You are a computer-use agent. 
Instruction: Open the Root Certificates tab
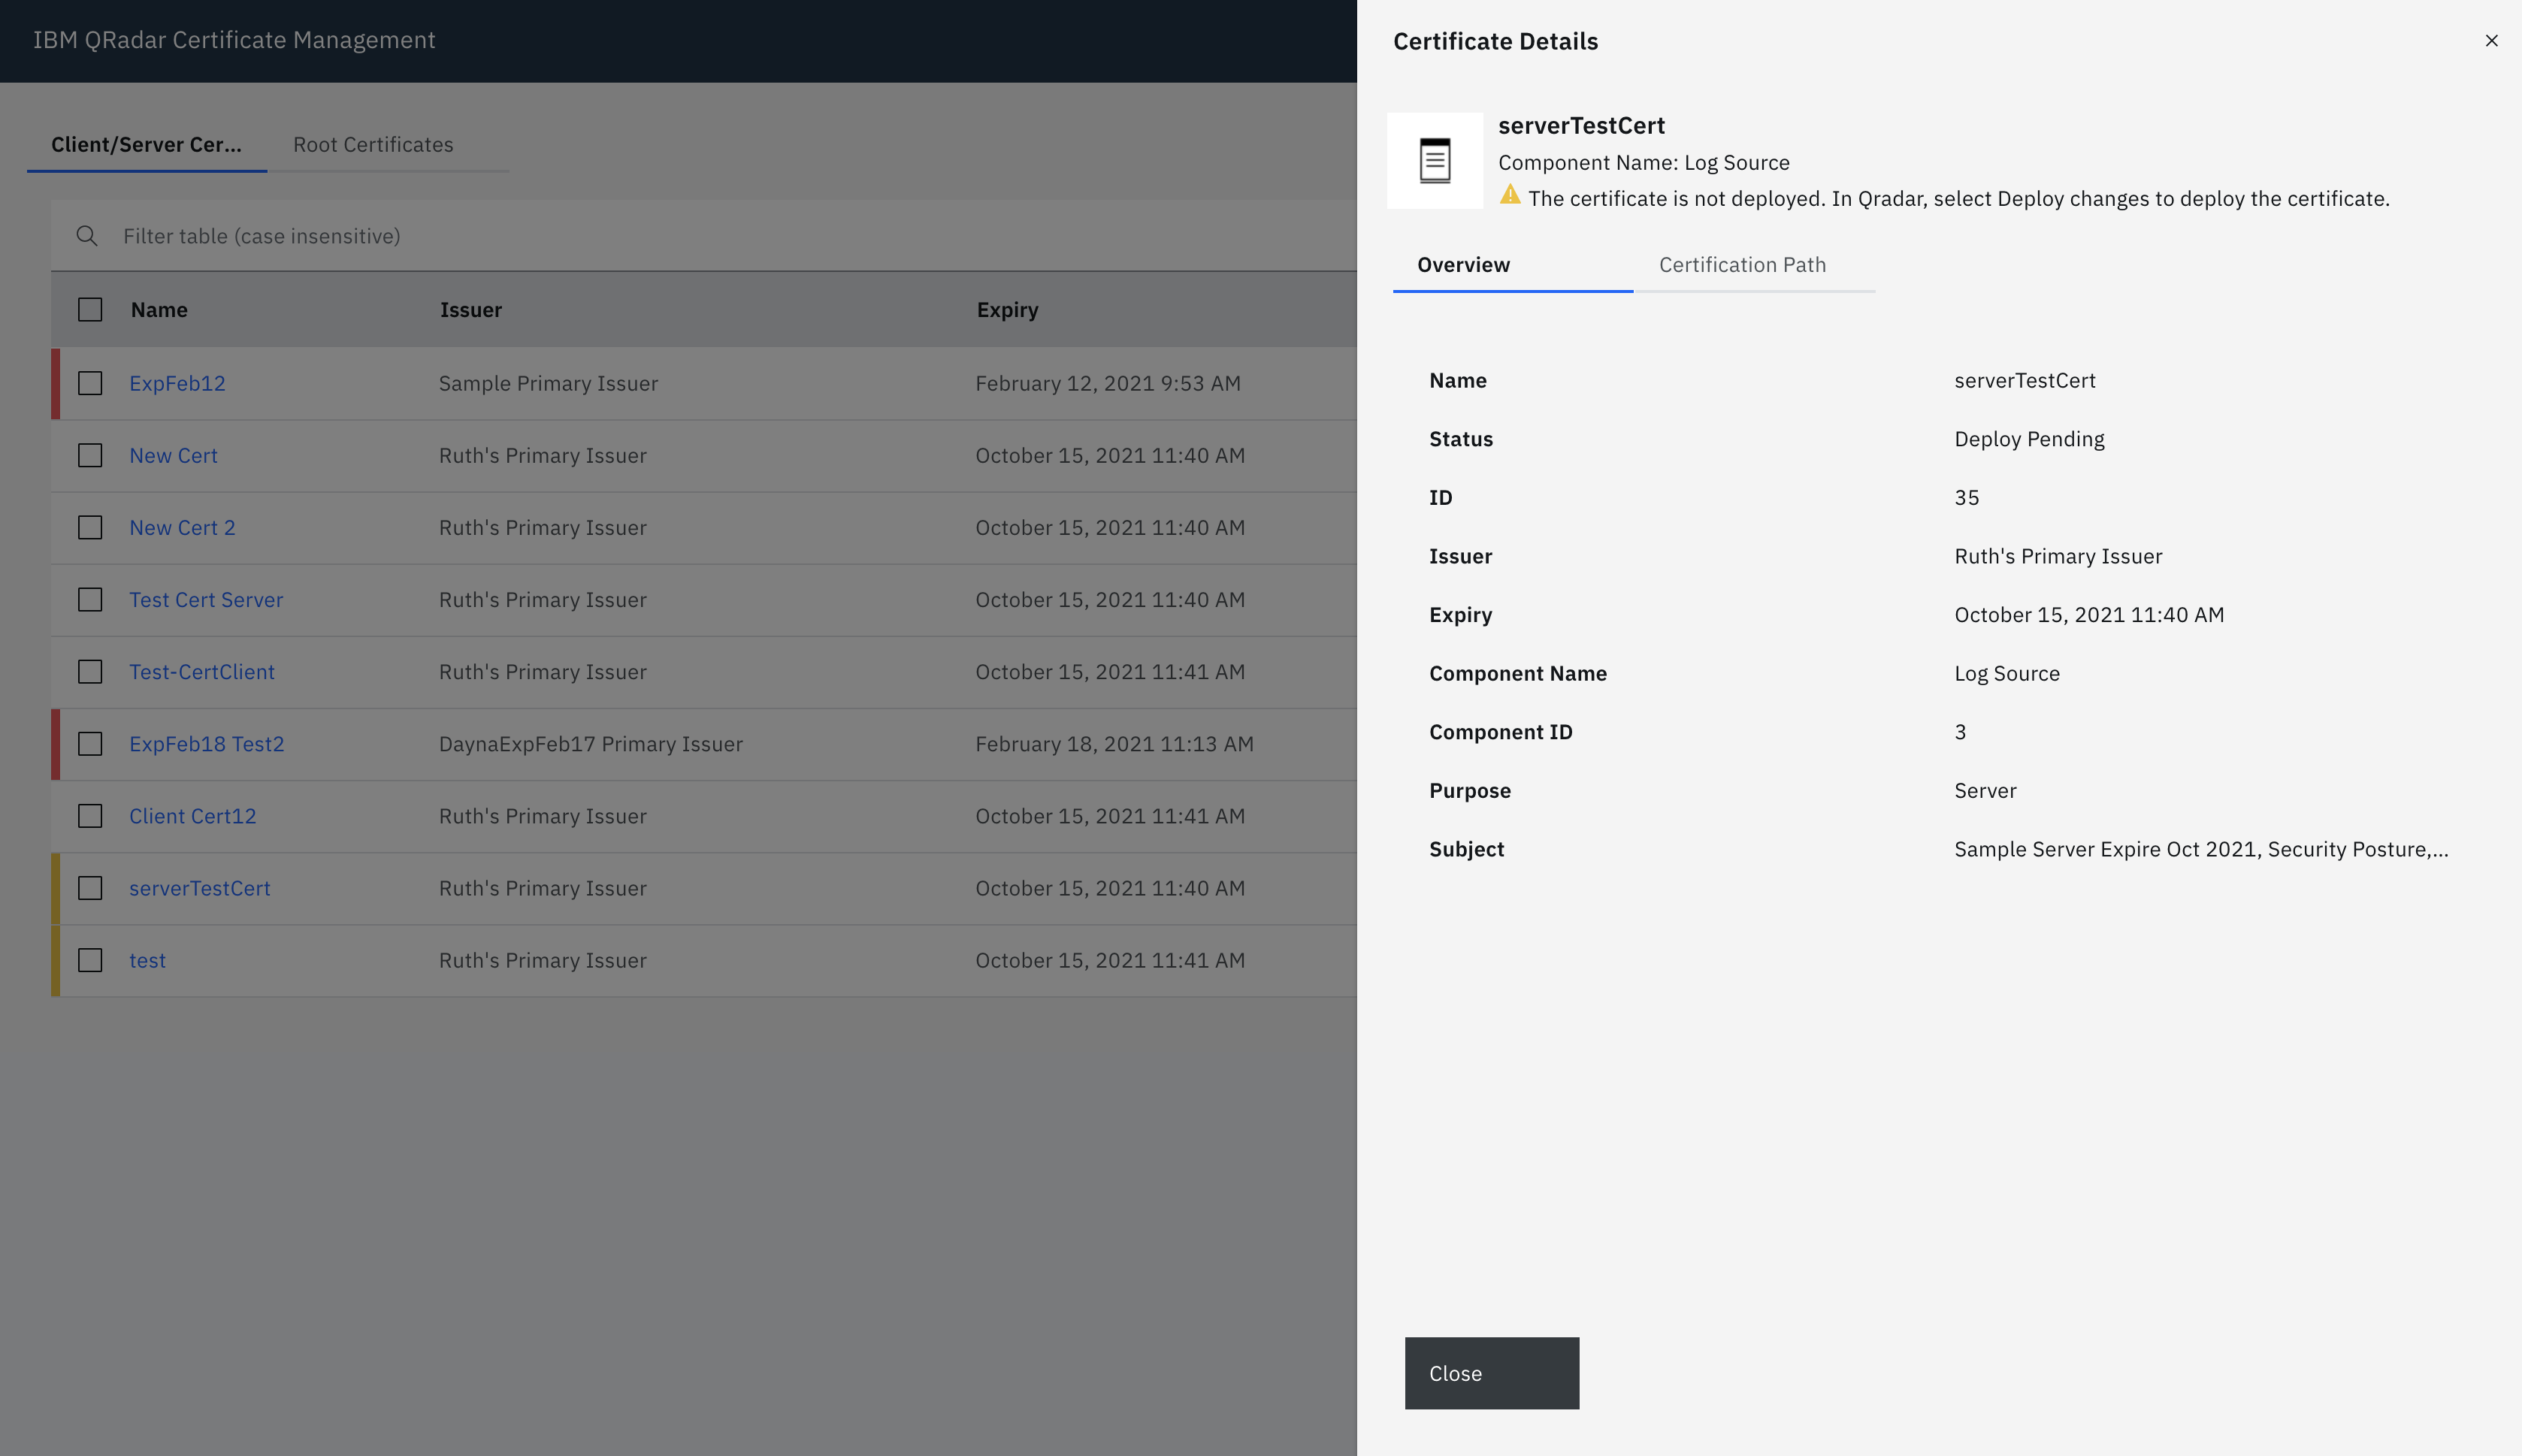(373, 145)
